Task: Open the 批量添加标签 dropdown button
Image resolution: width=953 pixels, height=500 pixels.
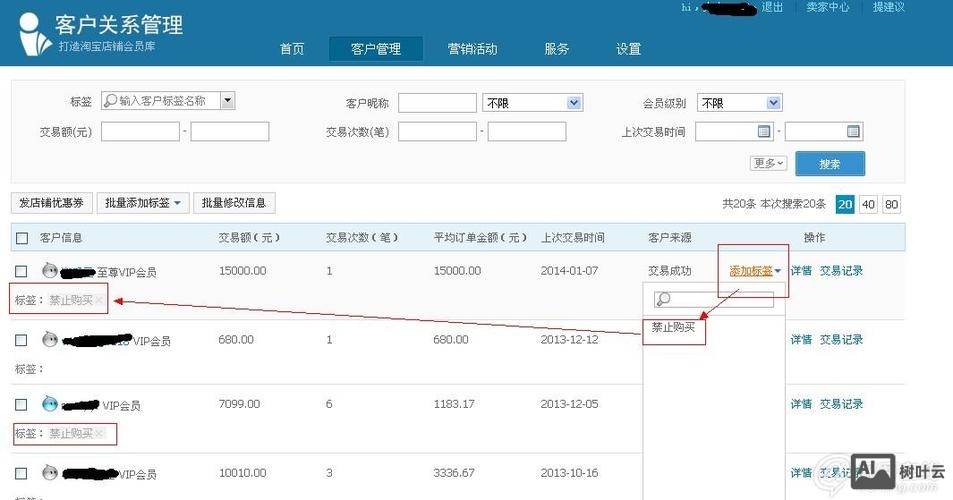Action: [x=143, y=203]
